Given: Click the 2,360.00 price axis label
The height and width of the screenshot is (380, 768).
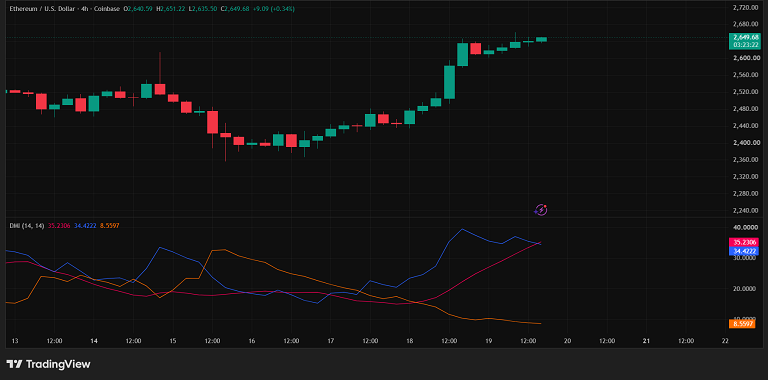Looking at the screenshot, I should [x=744, y=160].
